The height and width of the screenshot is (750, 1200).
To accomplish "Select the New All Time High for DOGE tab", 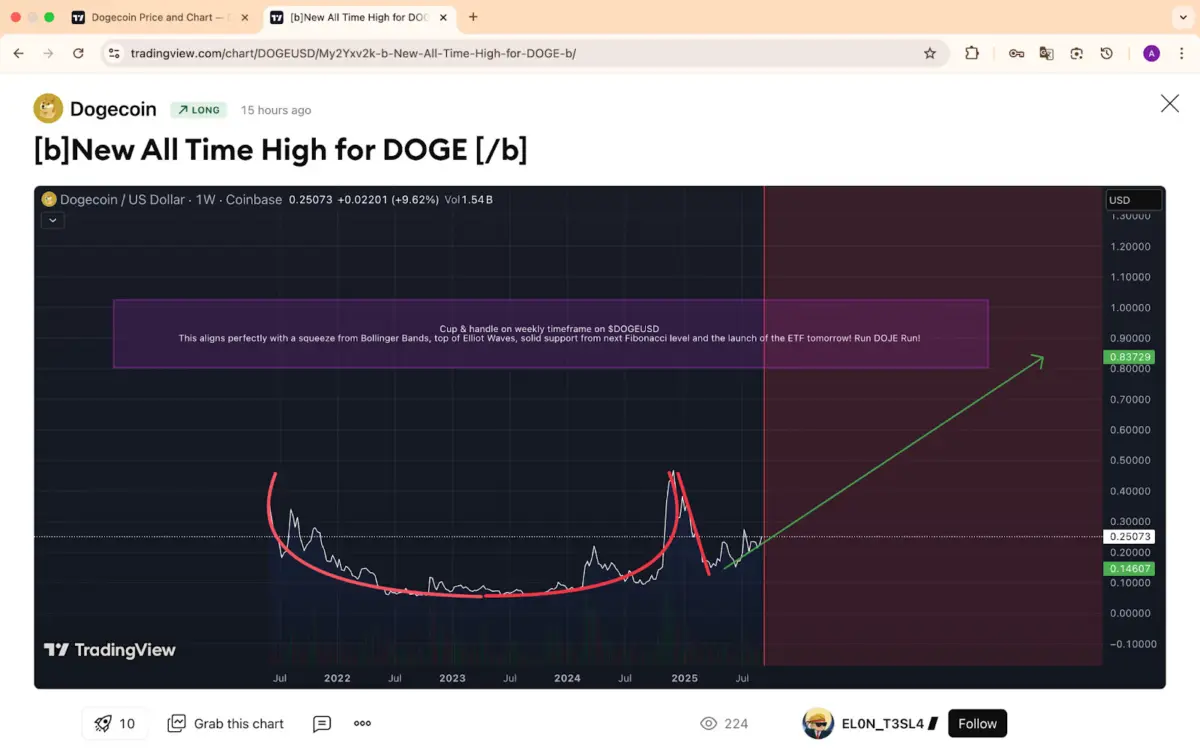I will [x=359, y=17].
